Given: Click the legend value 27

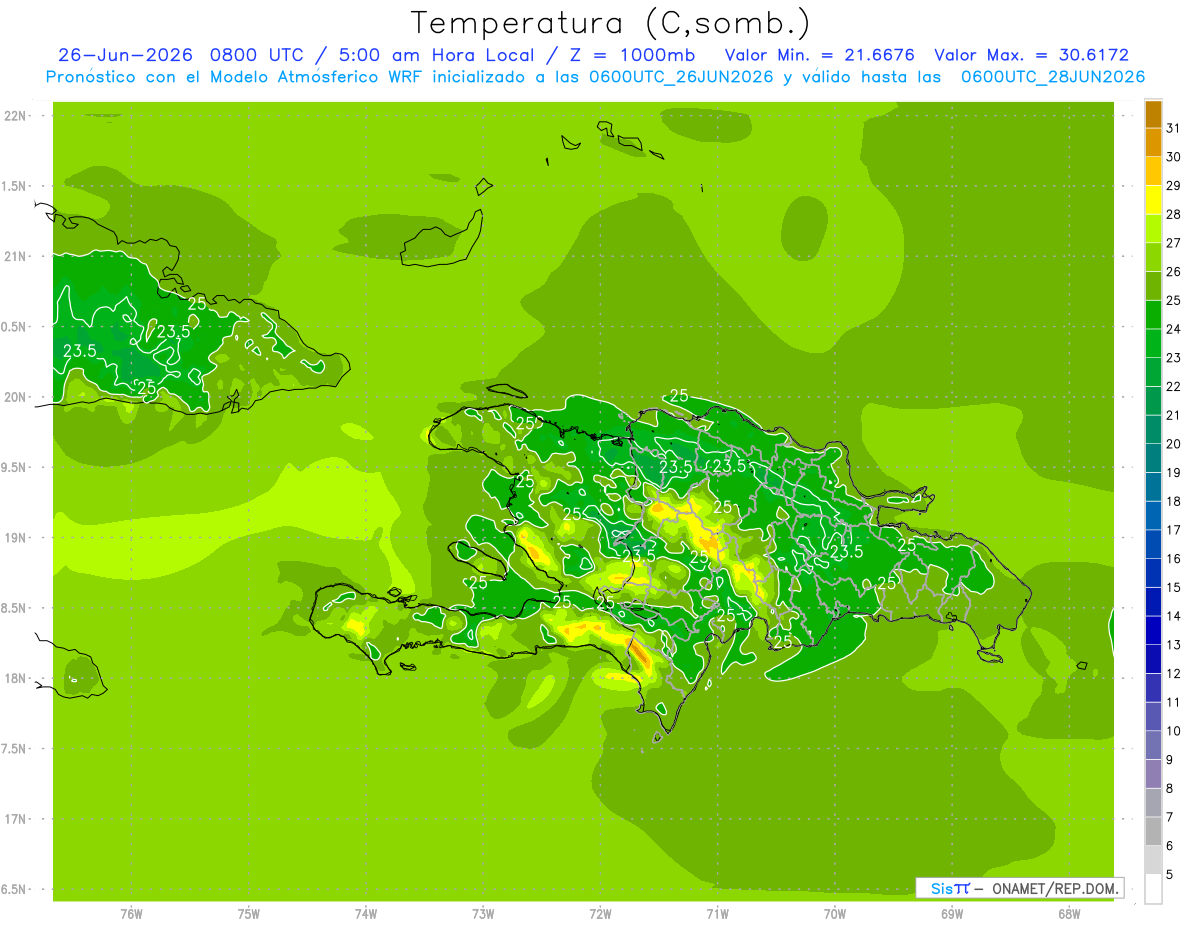Looking at the screenshot, I should point(1174,243).
